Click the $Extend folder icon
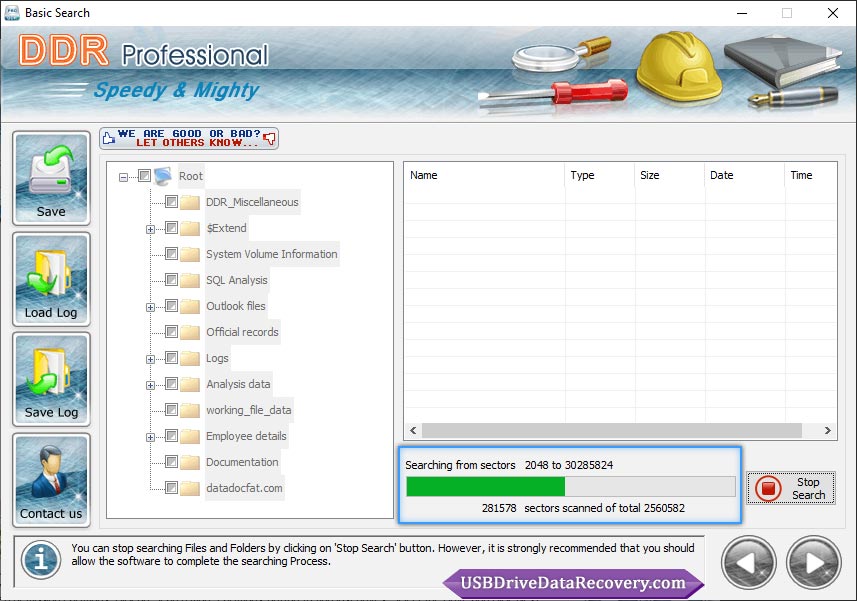 point(190,228)
